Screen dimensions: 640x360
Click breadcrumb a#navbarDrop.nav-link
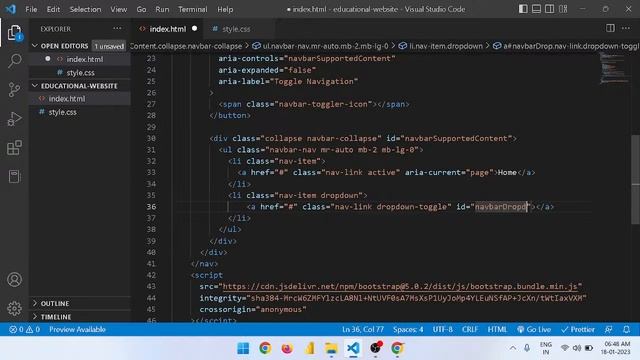tap(566, 46)
